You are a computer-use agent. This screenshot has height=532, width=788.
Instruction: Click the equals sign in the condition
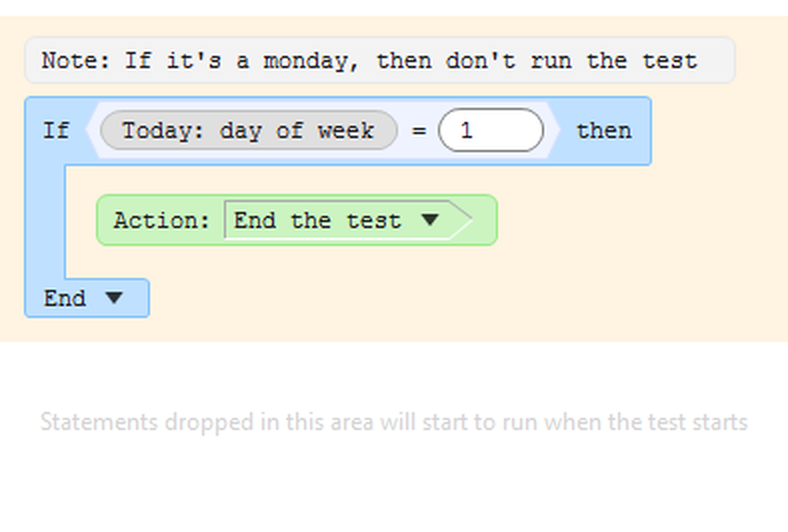click(x=419, y=131)
